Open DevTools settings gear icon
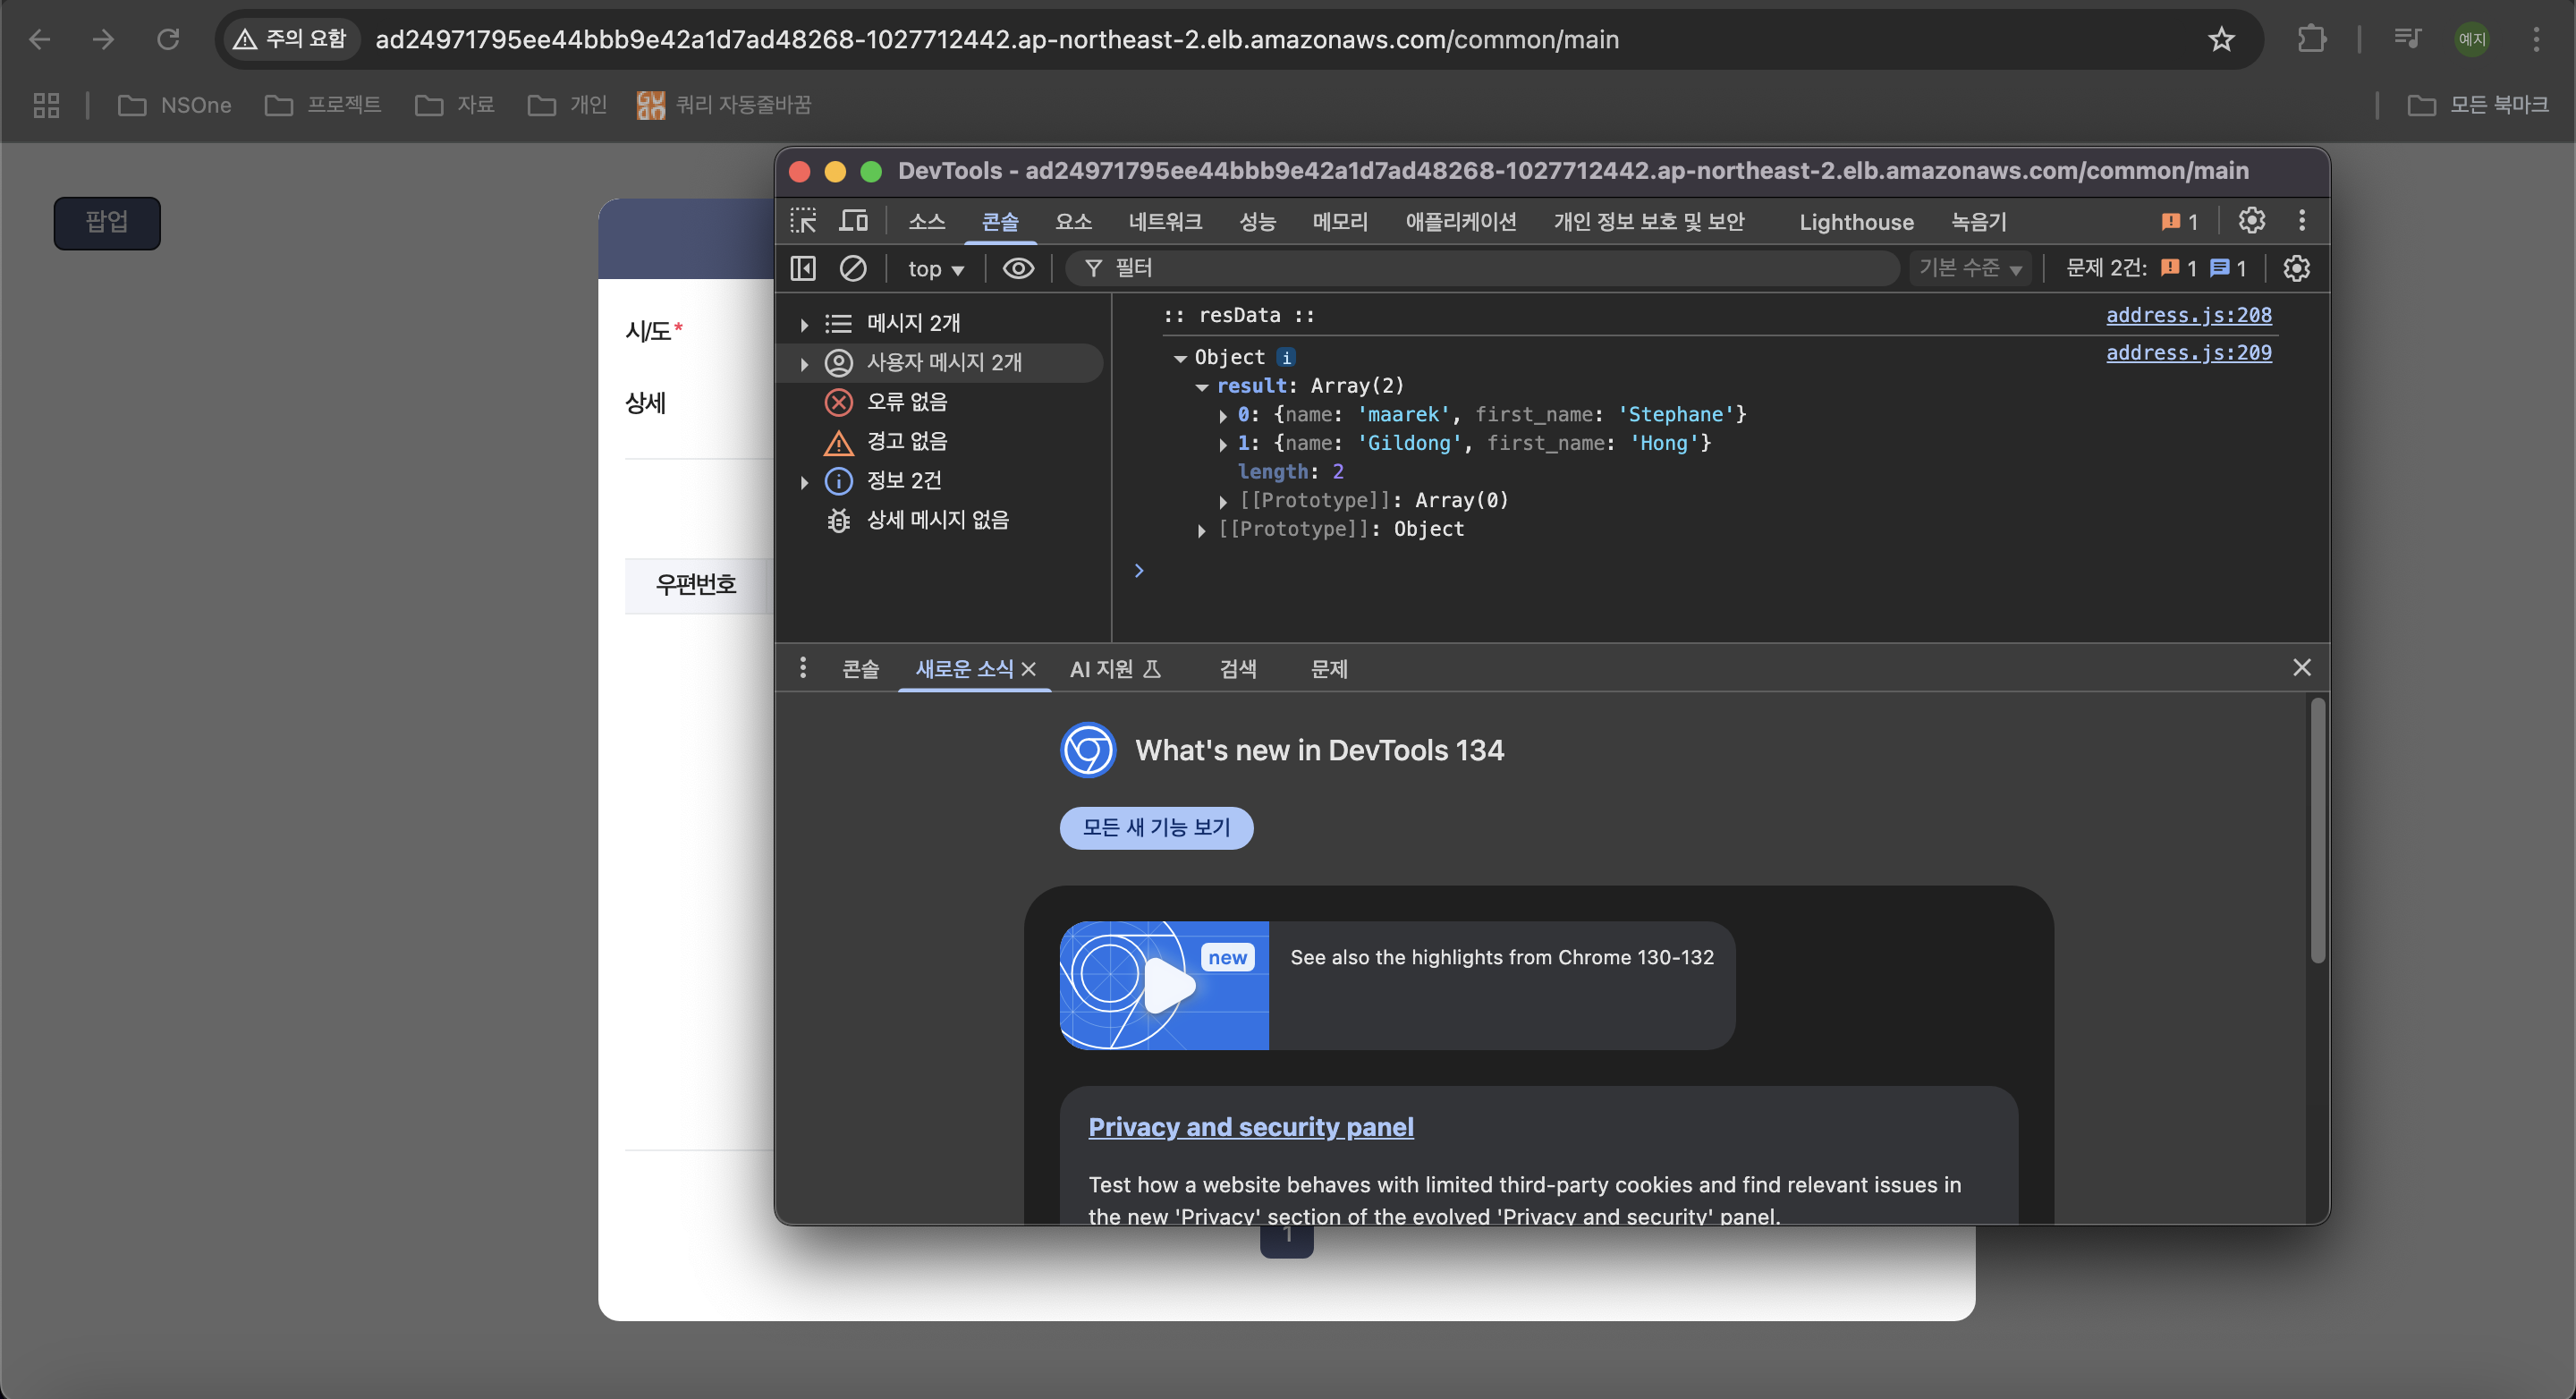Image resolution: width=2576 pixels, height=1399 pixels. (2251, 221)
